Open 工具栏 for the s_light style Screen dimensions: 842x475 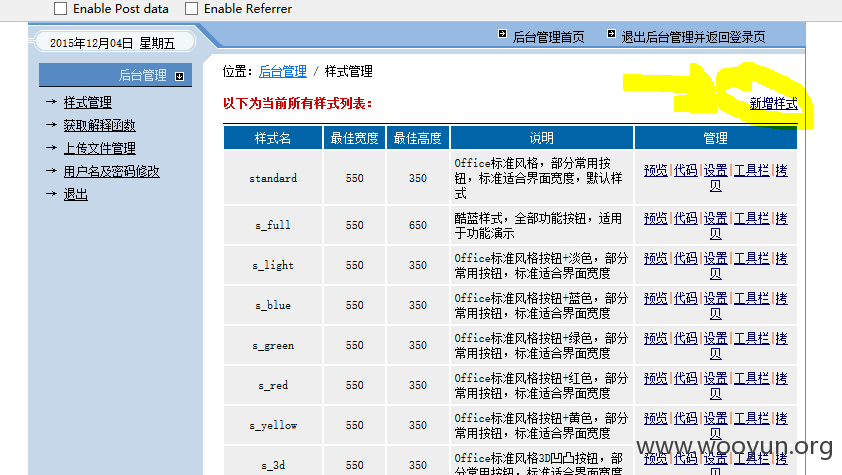751,258
